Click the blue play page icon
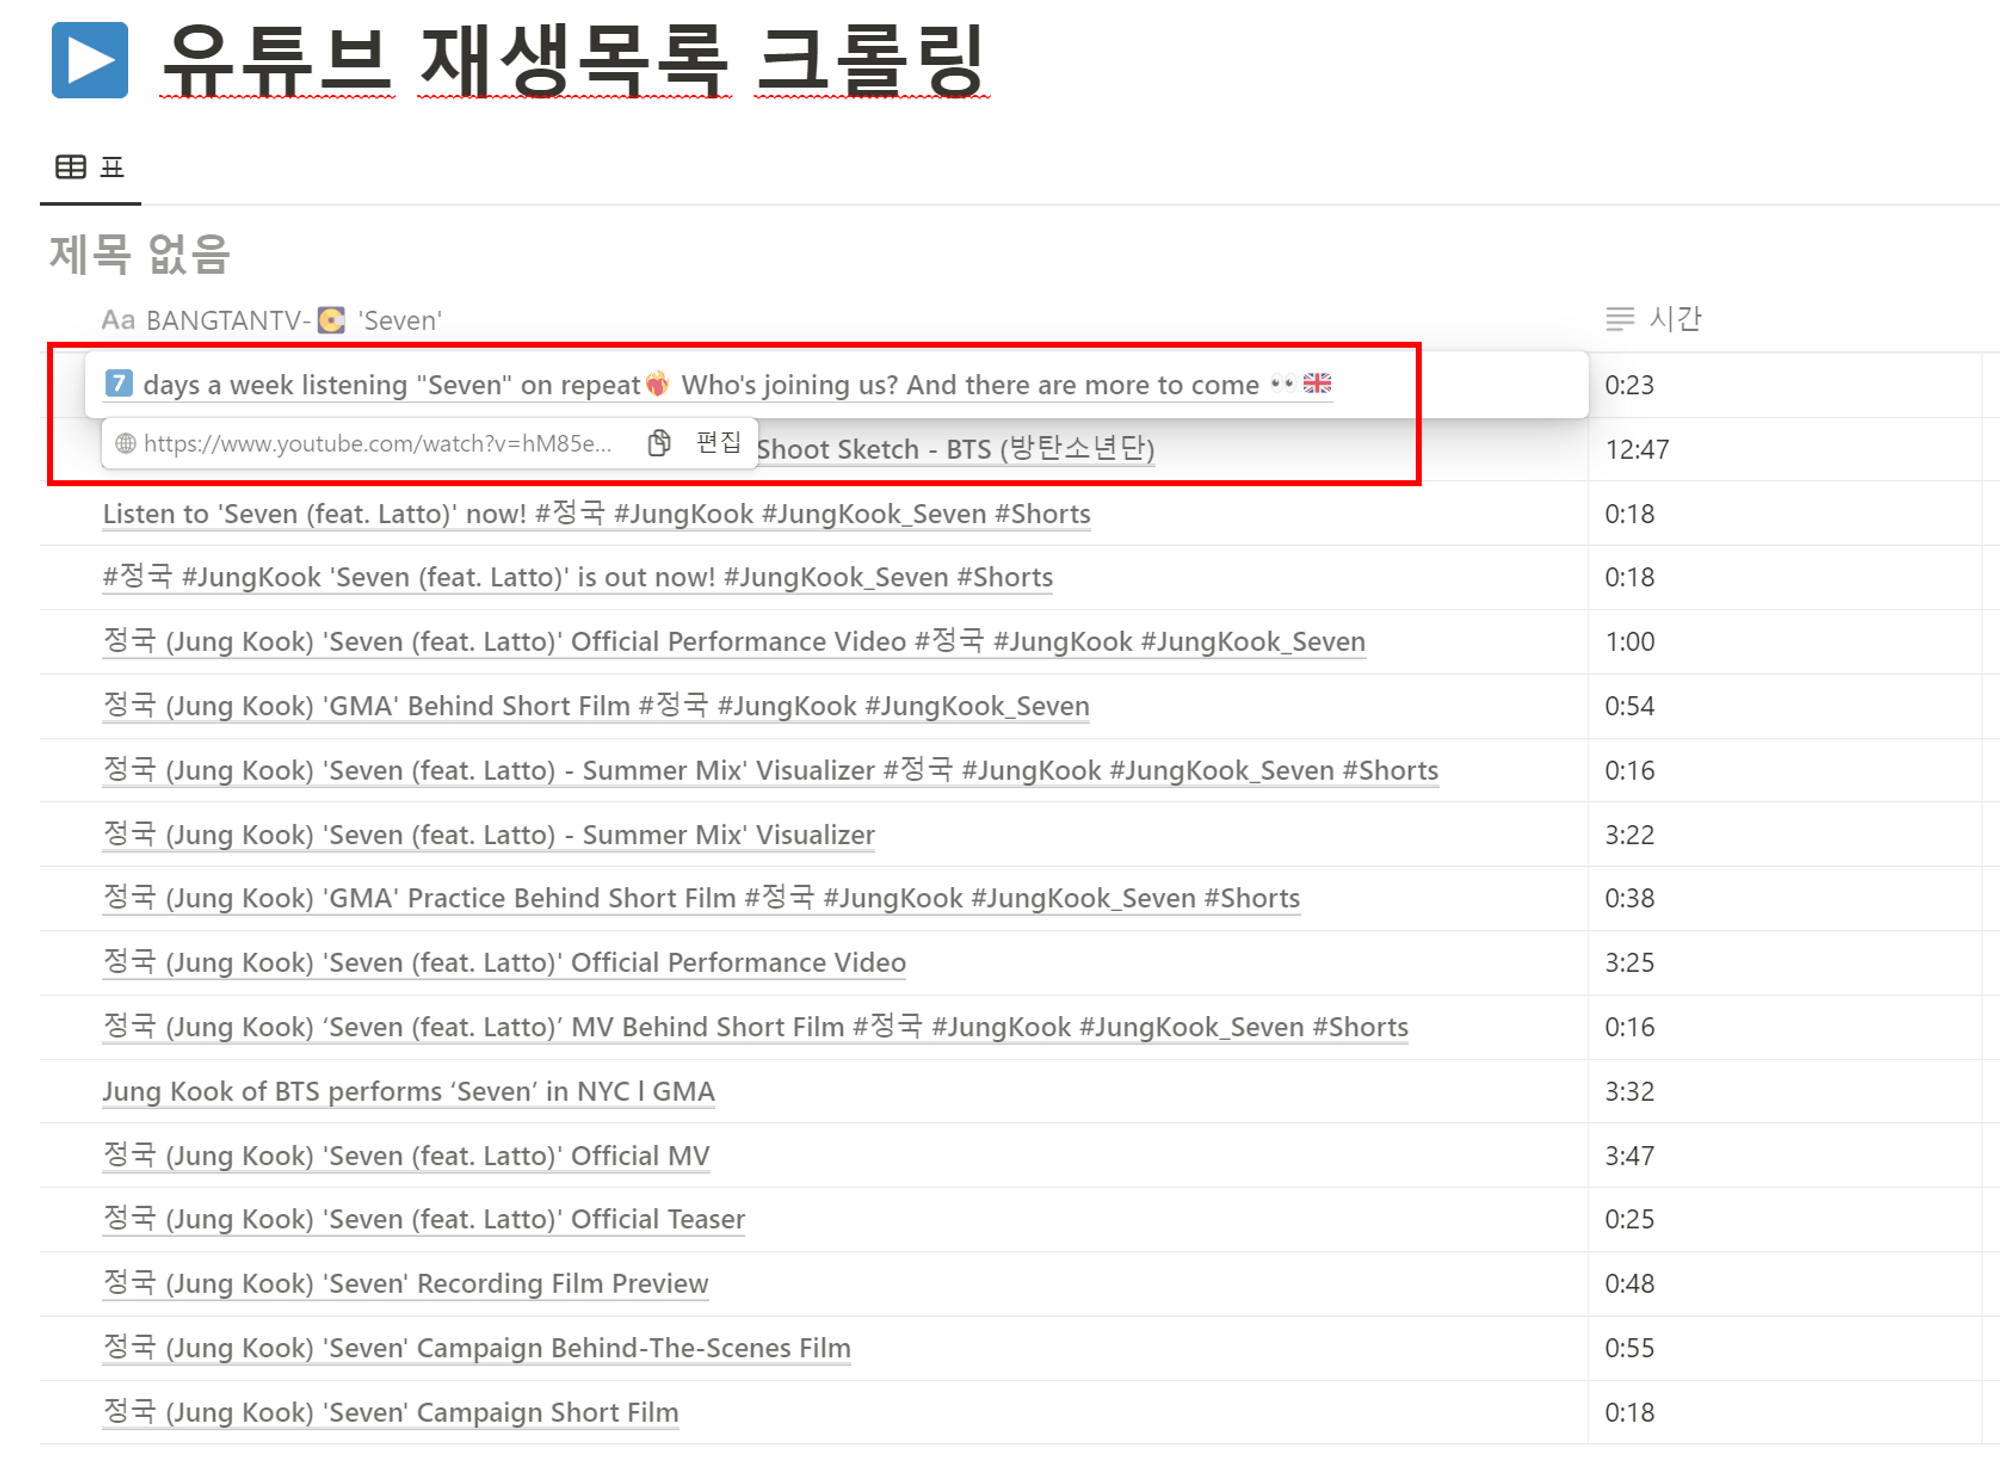 click(x=90, y=60)
